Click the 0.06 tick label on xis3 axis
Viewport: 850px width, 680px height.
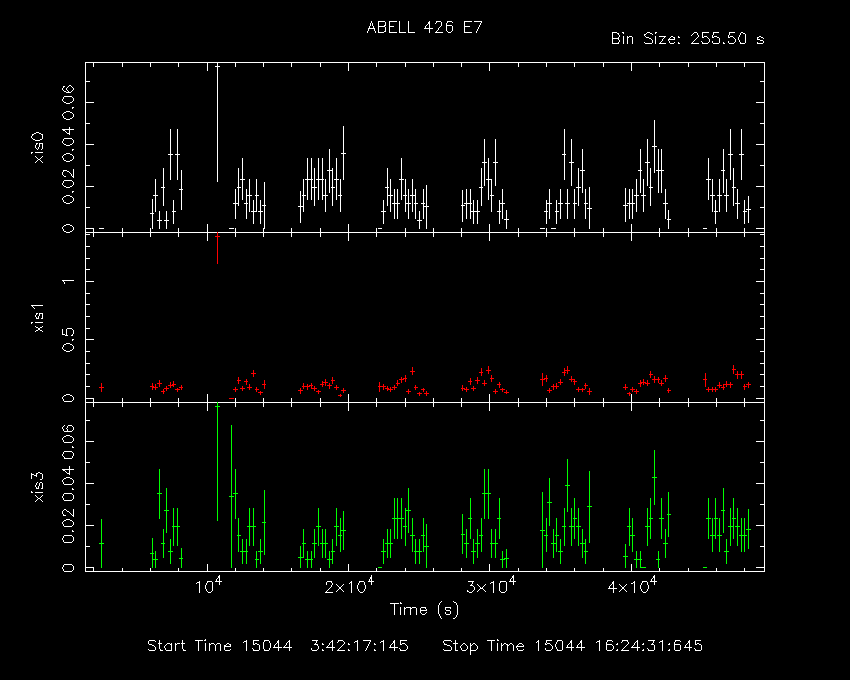(x=68, y=441)
